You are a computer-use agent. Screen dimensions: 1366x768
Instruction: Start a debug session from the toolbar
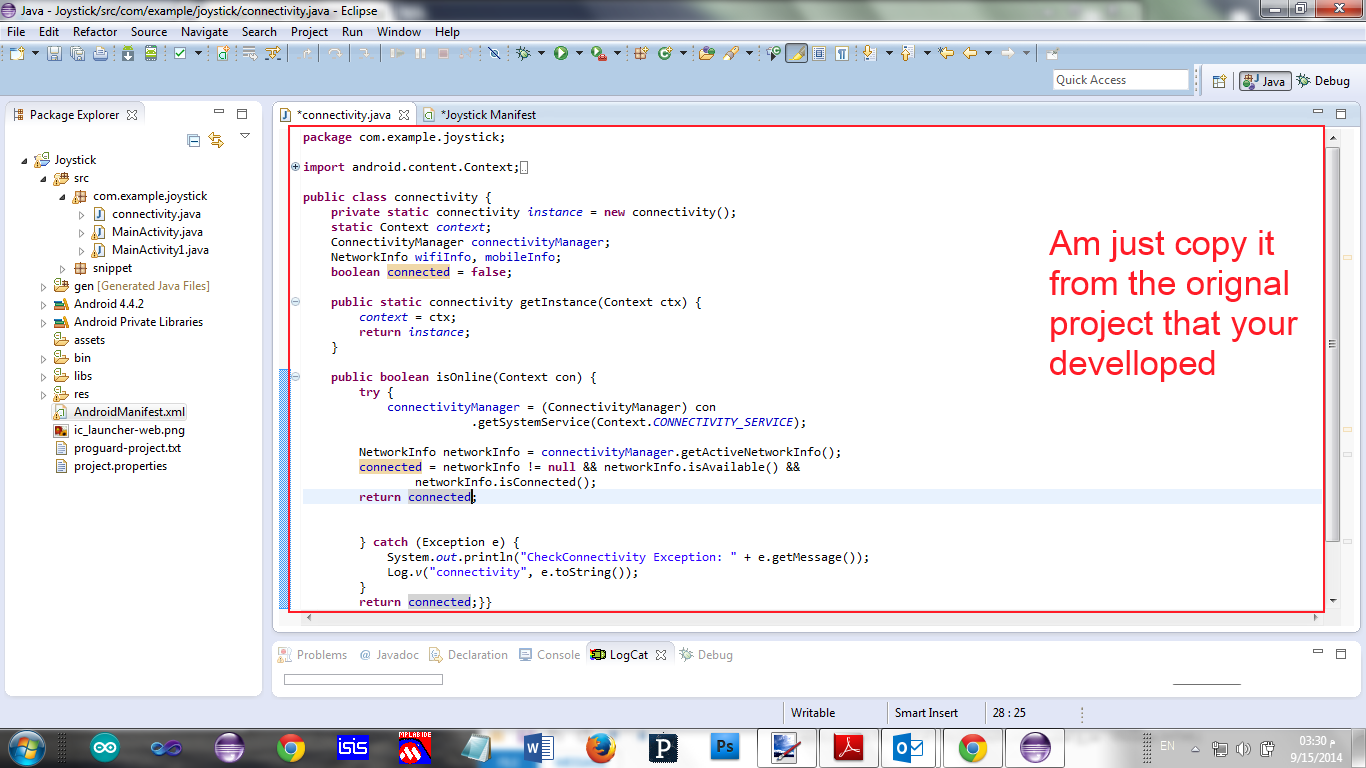(524, 55)
